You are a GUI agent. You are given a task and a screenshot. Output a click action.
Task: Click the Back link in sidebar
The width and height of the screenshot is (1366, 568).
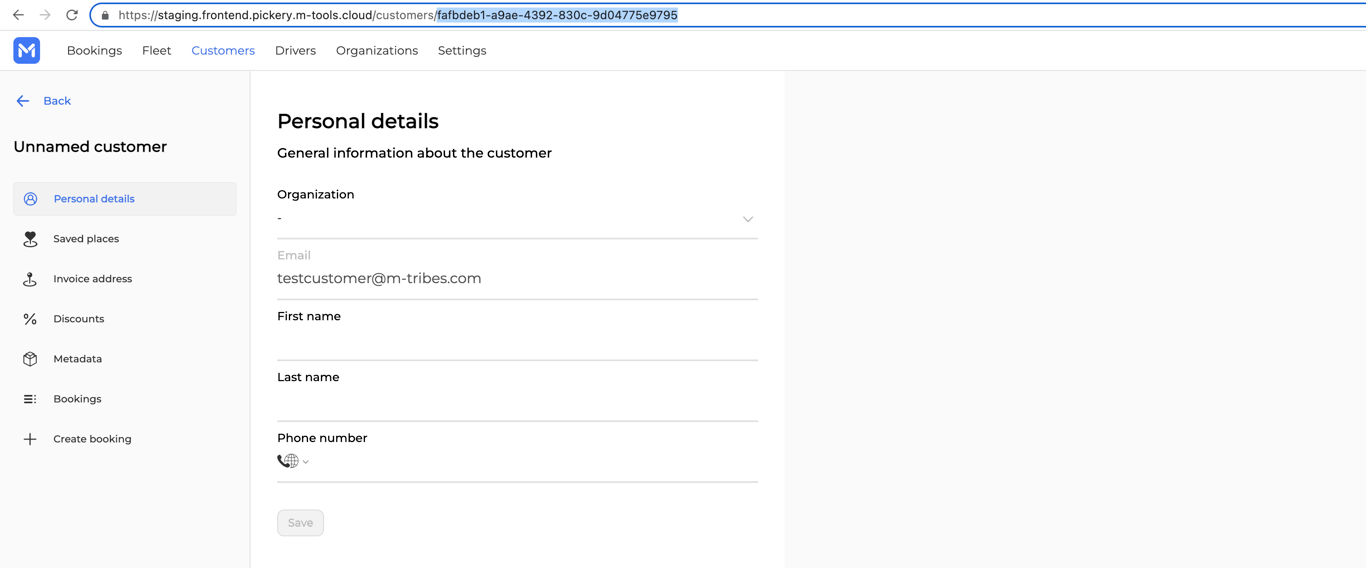coord(57,101)
